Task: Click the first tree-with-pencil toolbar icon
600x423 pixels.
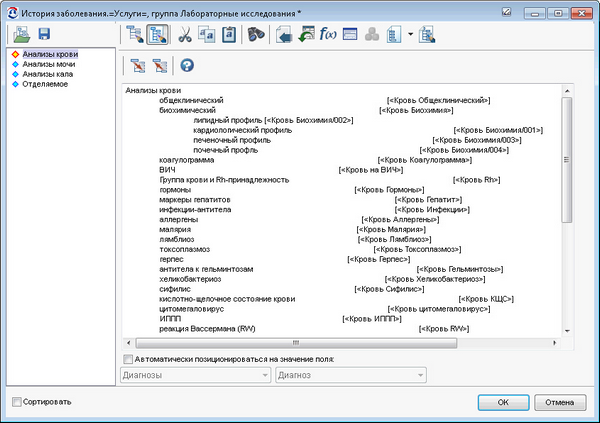Action: pos(135,34)
